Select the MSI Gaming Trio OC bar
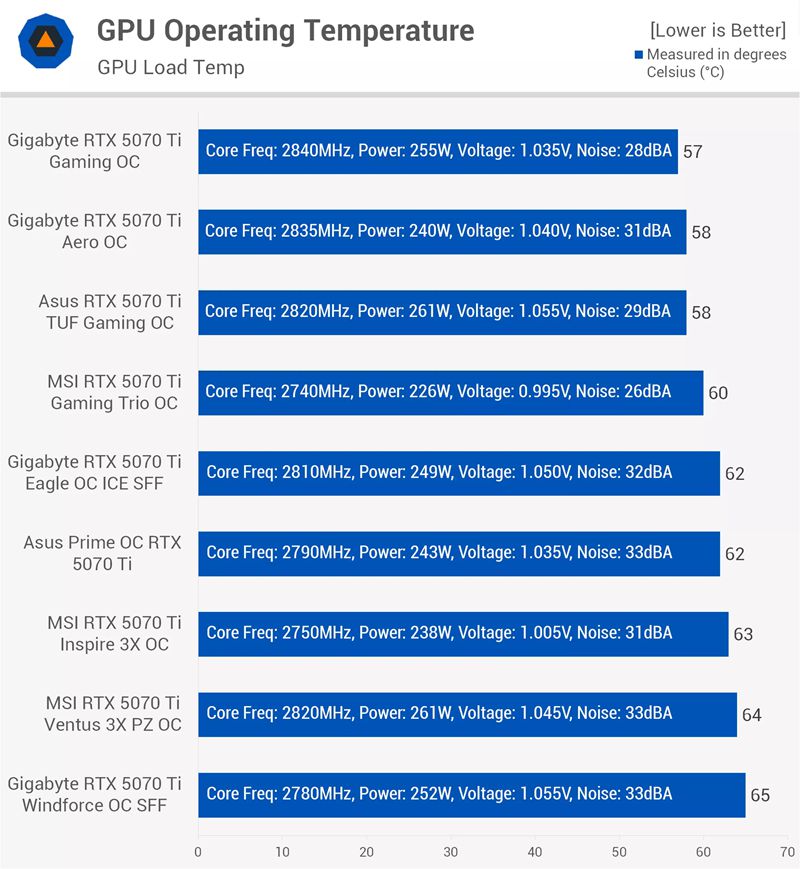 [450, 392]
